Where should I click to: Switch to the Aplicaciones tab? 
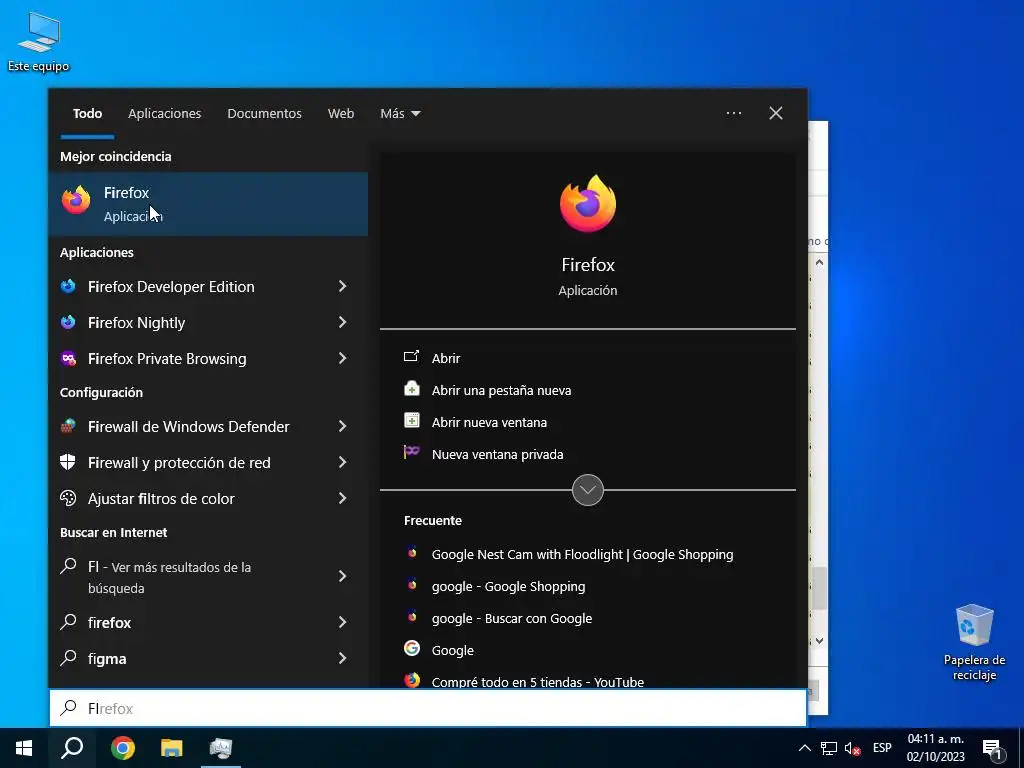click(165, 114)
